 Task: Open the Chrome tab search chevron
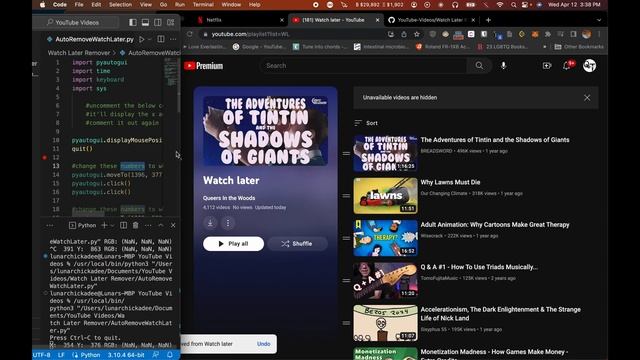[599, 20]
